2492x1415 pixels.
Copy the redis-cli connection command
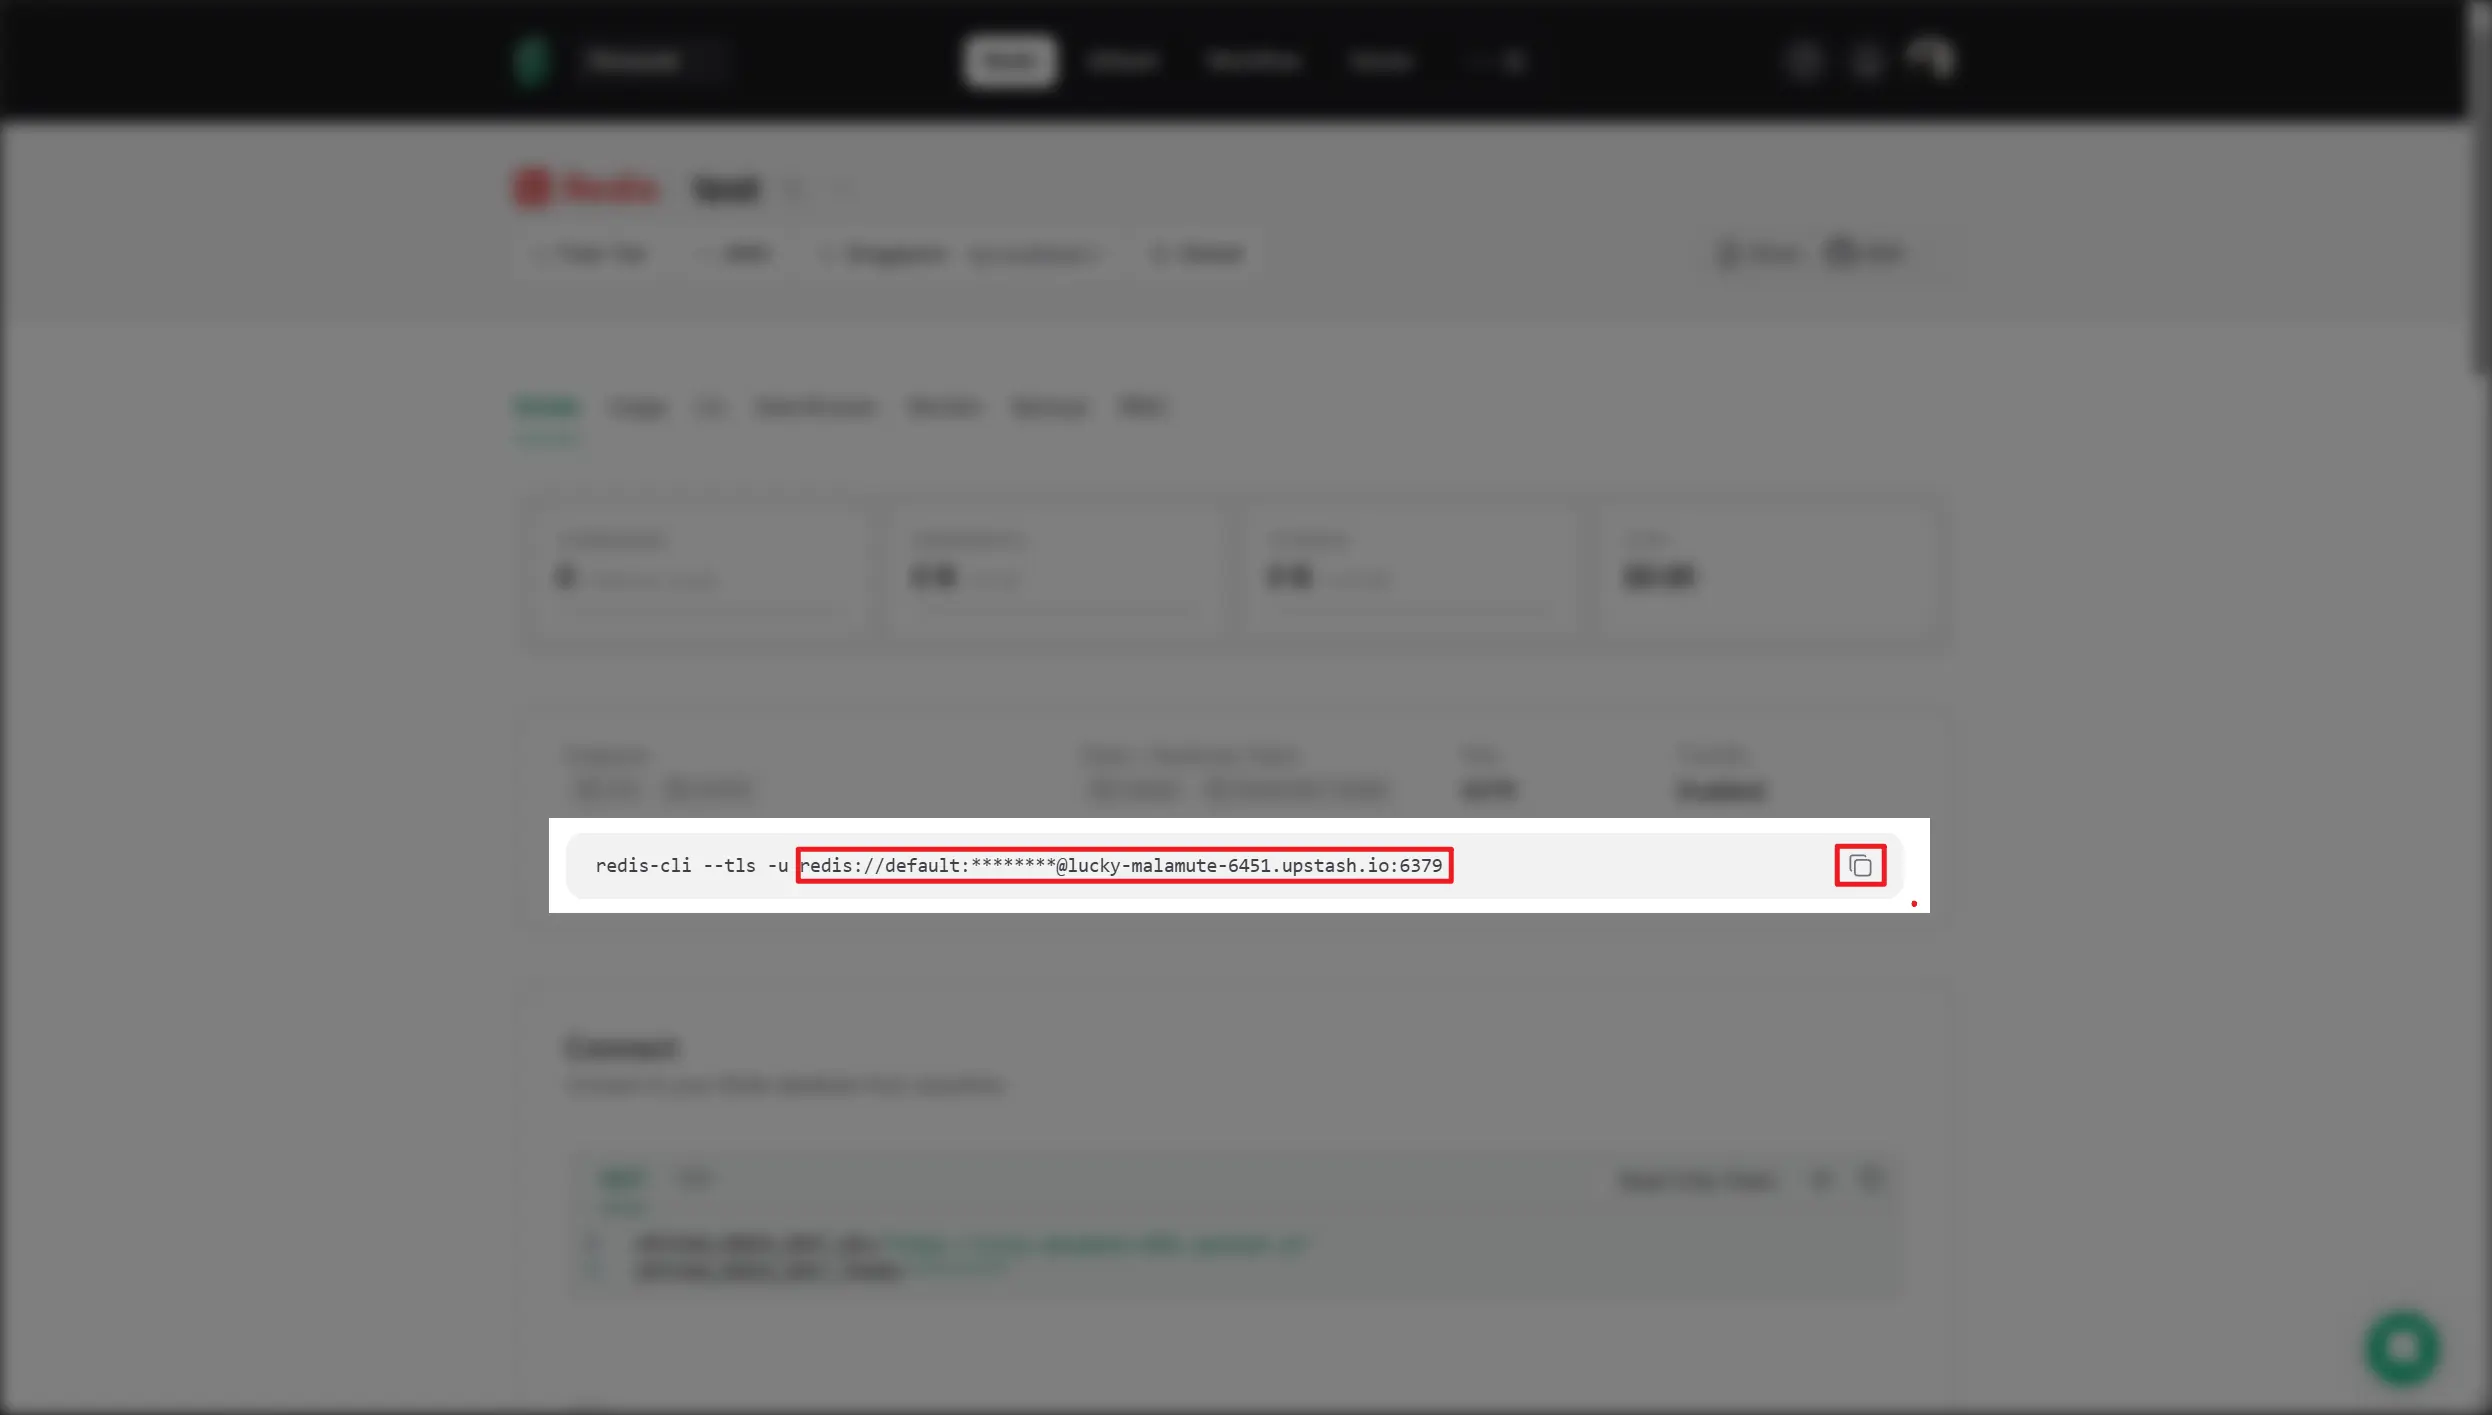tap(1859, 865)
